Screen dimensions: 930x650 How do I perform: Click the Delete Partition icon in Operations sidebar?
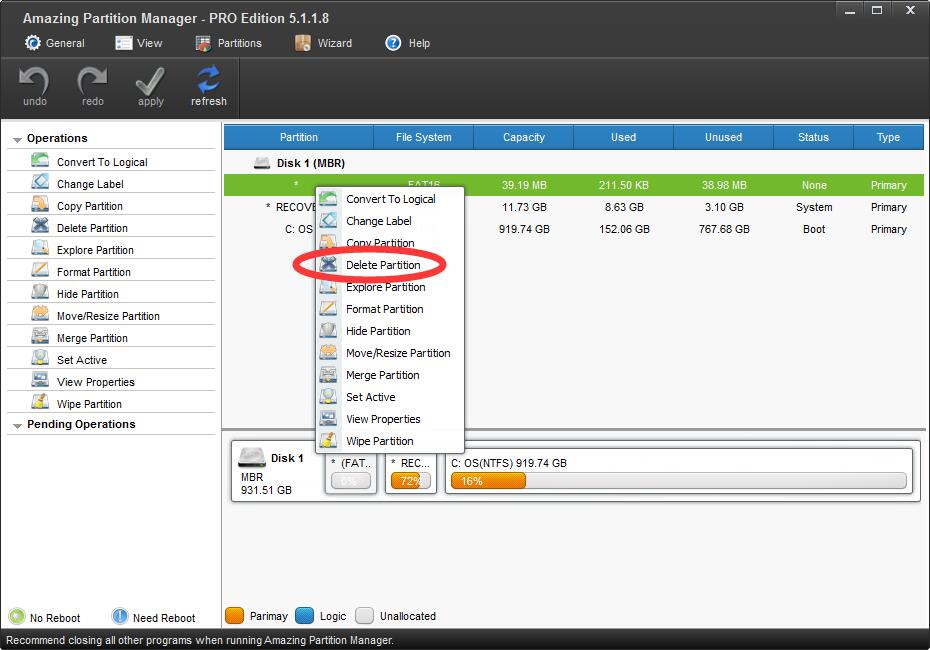click(40, 226)
